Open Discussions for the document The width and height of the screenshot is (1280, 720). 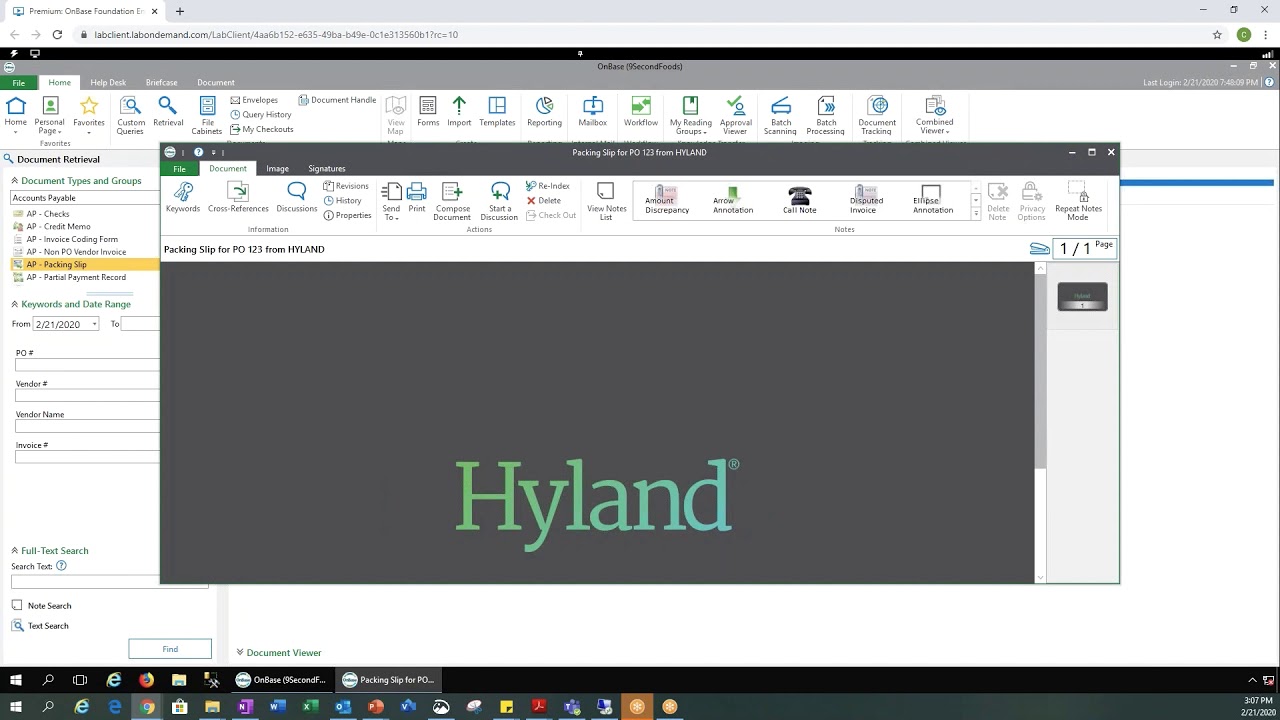pos(297,198)
